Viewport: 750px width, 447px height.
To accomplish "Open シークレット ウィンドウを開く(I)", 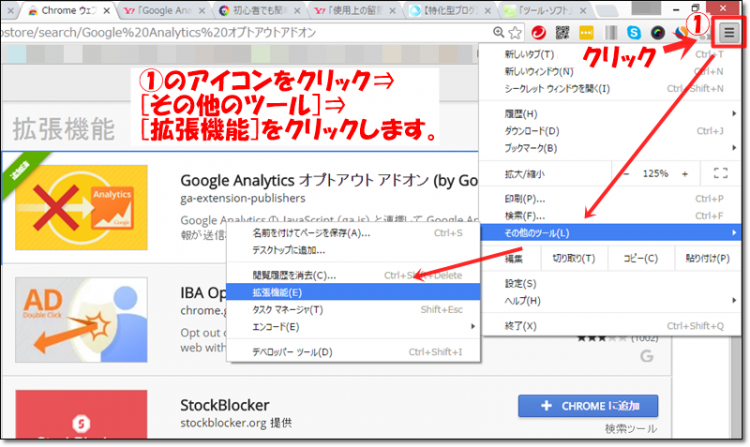I will 610,89.
